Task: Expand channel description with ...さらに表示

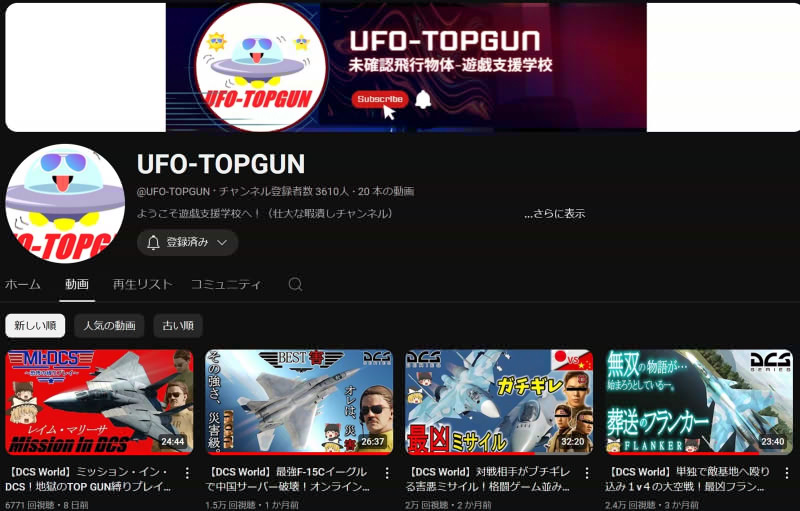Action: coord(555,214)
